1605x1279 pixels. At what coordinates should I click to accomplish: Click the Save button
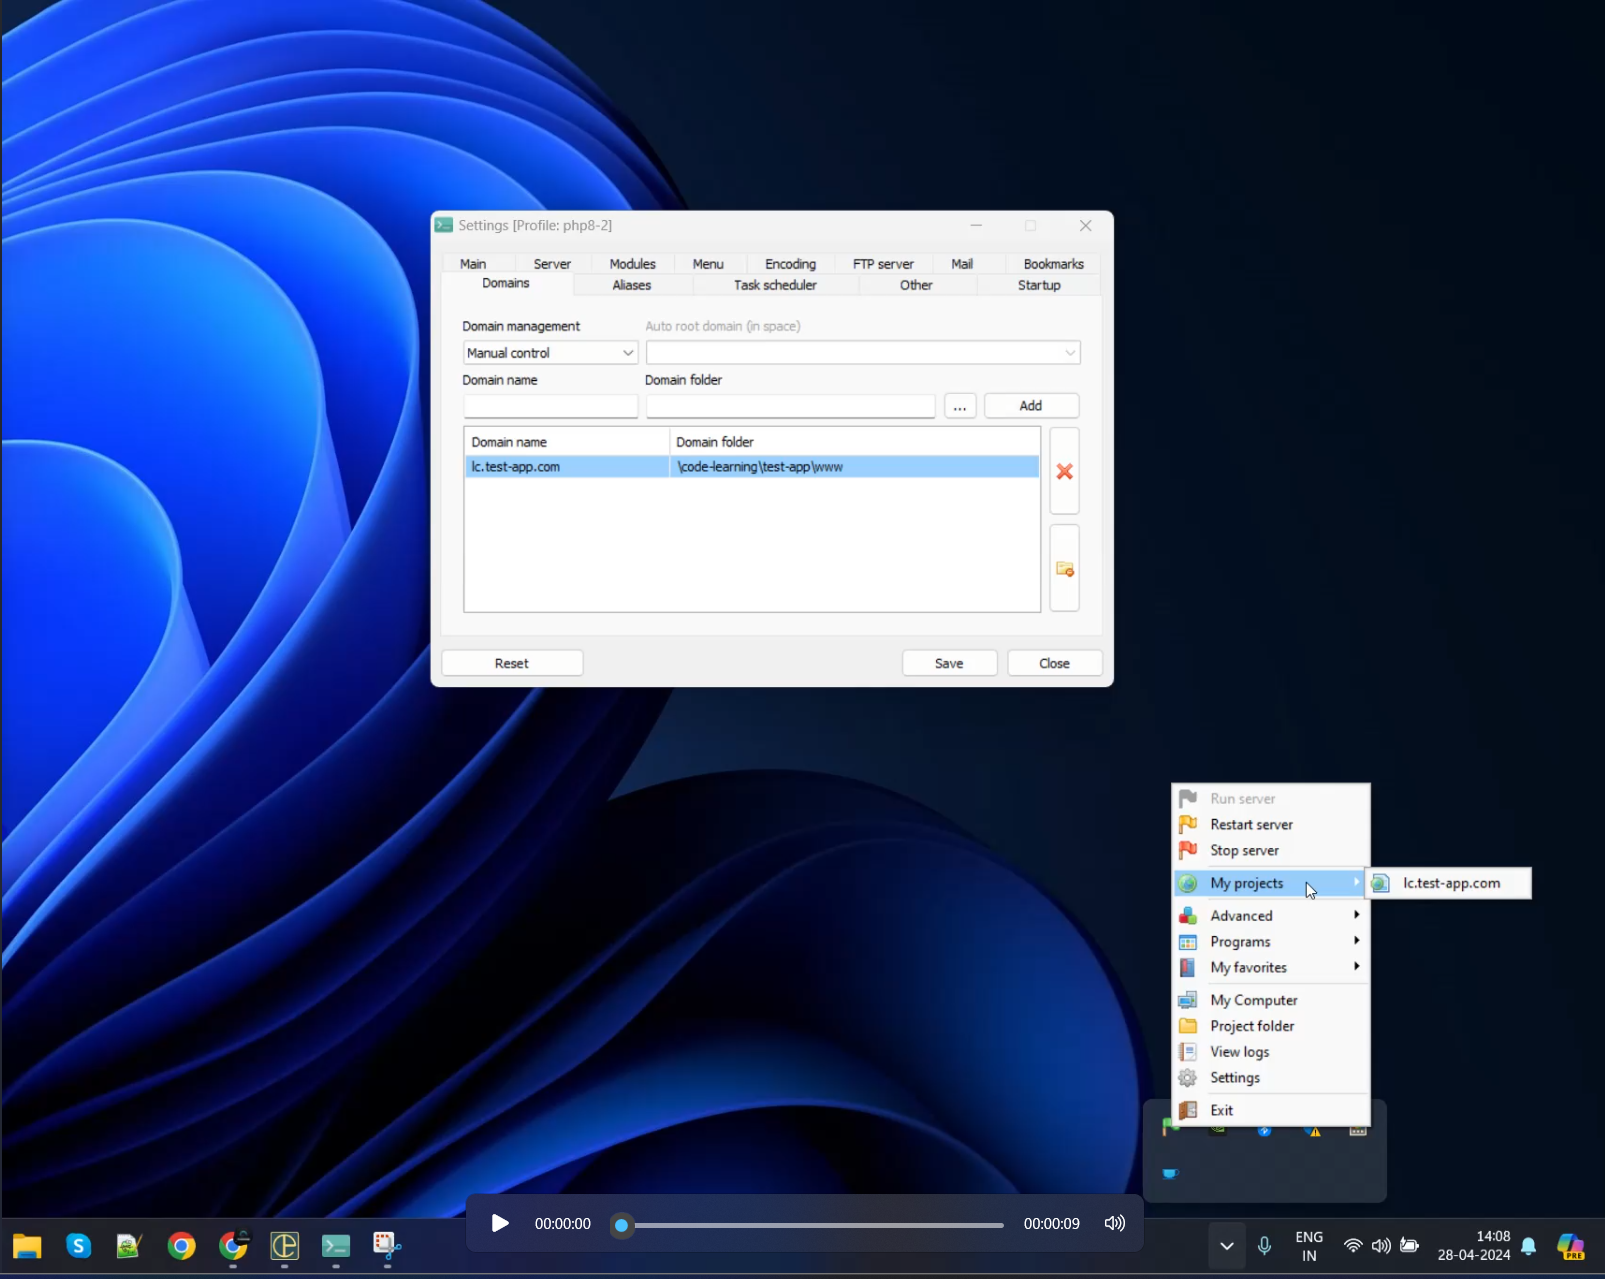click(949, 663)
